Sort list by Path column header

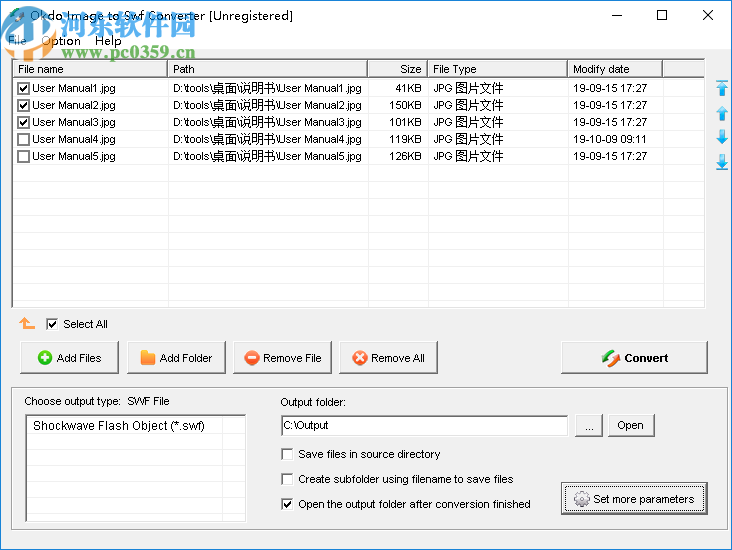coord(267,69)
